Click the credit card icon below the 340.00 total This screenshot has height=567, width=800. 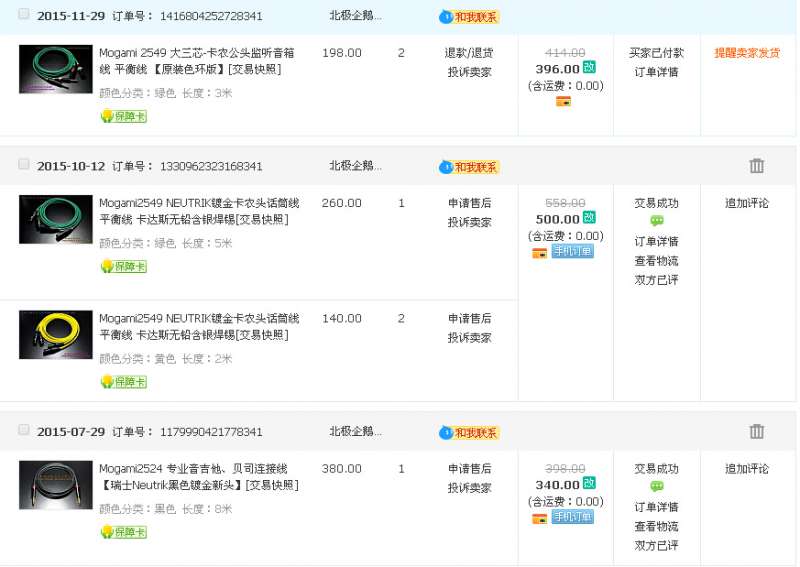point(539,518)
